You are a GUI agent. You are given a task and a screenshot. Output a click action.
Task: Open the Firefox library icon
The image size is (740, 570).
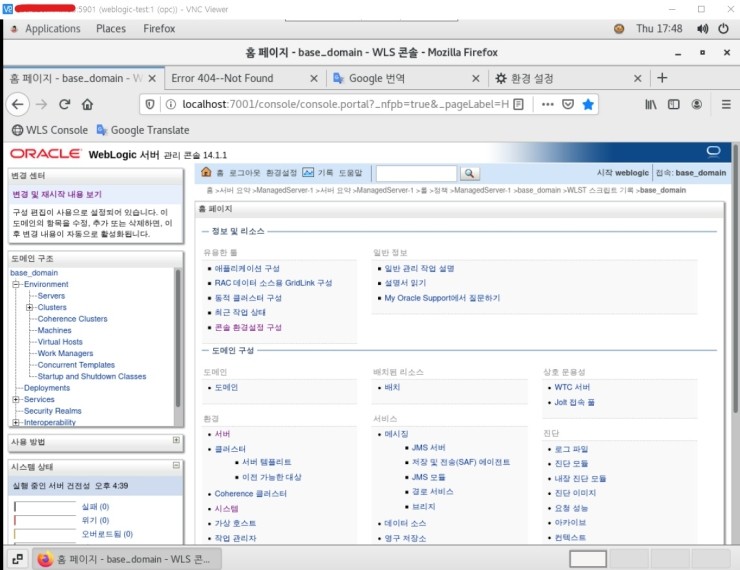[x=651, y=104]
